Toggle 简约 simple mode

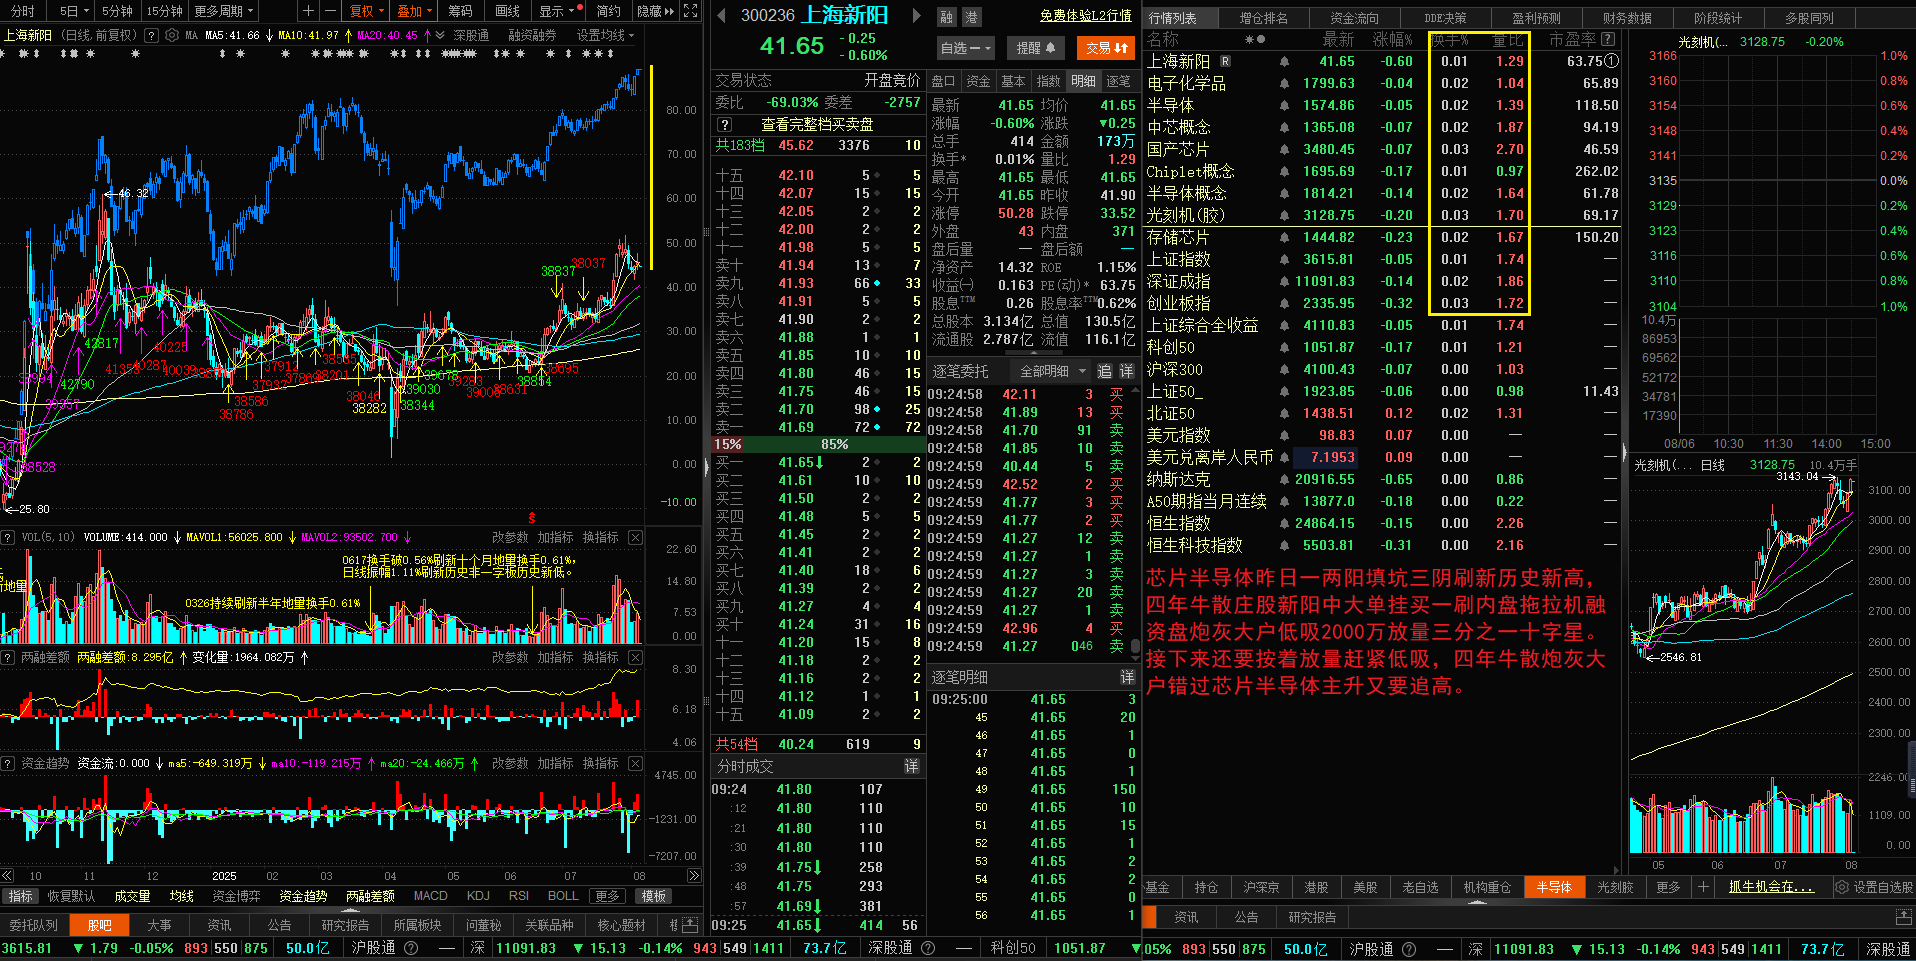point(608,11)
